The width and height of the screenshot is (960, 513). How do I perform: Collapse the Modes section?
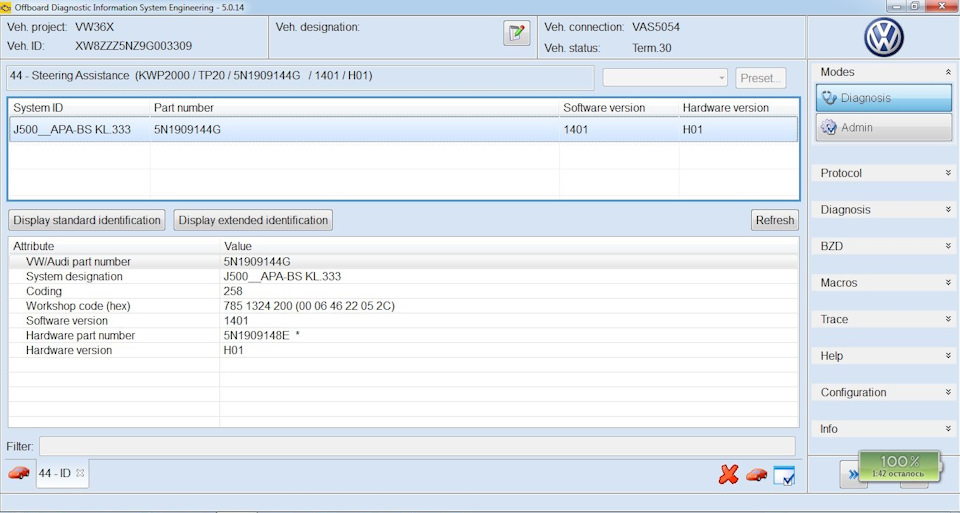point(948,72)
